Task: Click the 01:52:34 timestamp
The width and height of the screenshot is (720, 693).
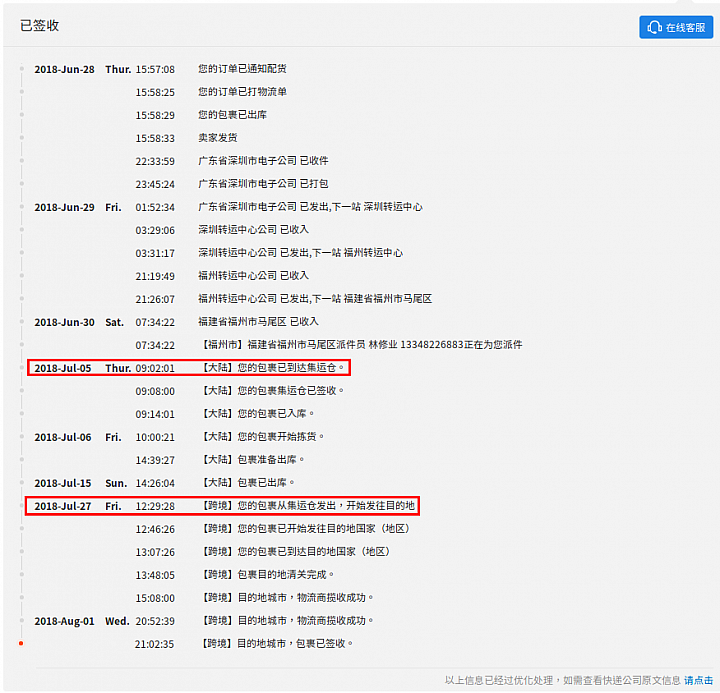Action: pos(155,207)
